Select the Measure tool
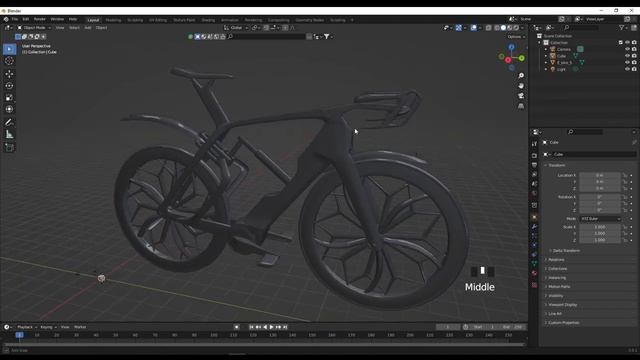This screenshot has height=360, width=640. click(x=9, y=134)
